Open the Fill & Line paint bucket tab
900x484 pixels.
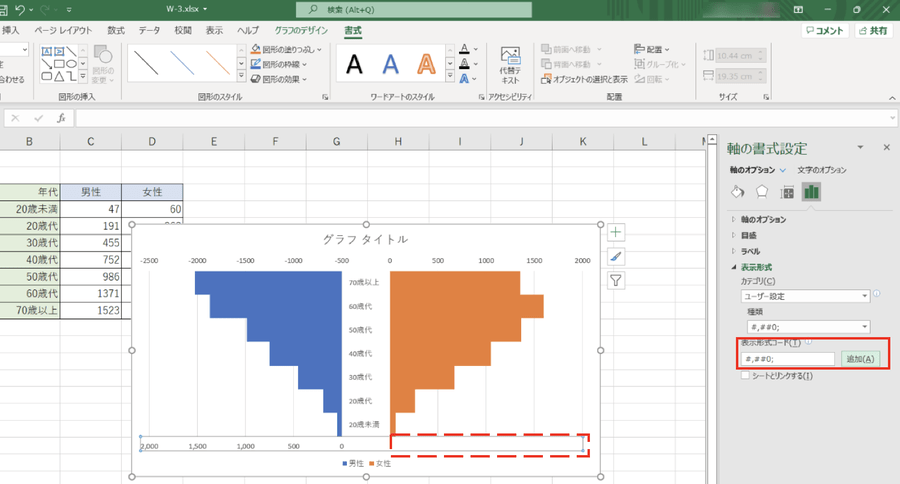[x=738, y=192]
